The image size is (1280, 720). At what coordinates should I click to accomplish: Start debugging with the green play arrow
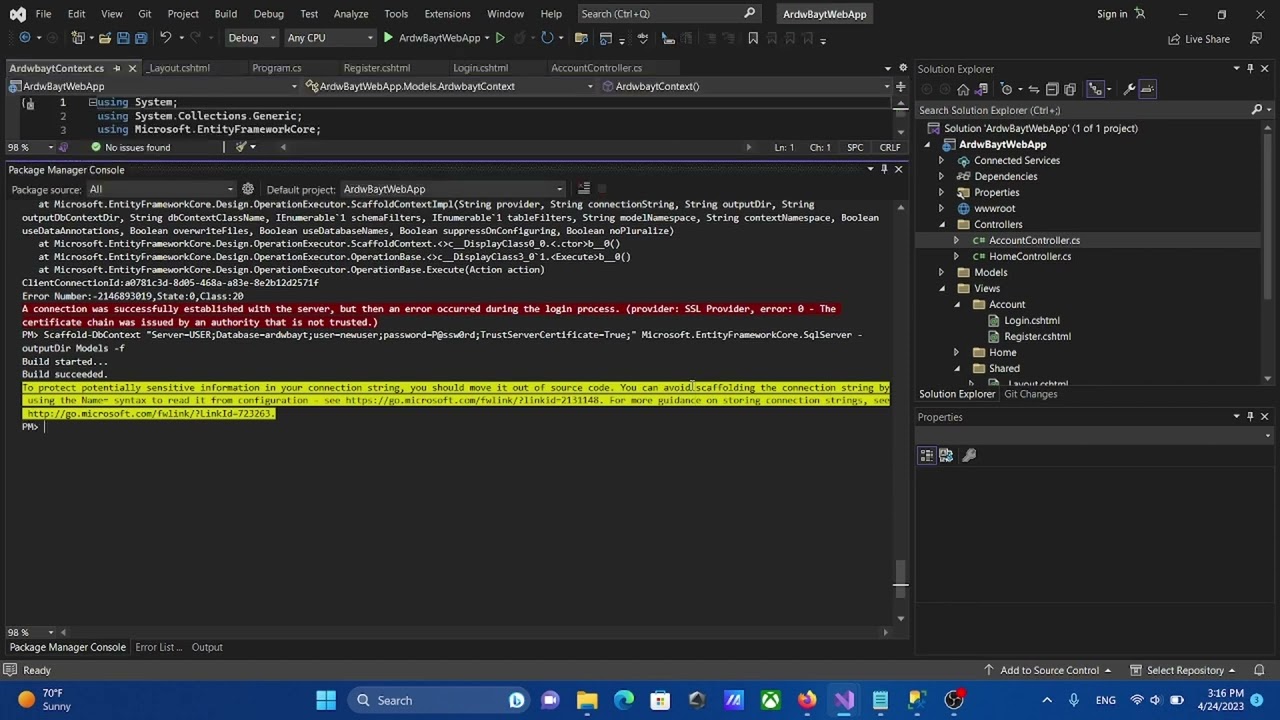click(x=388, y=38)
